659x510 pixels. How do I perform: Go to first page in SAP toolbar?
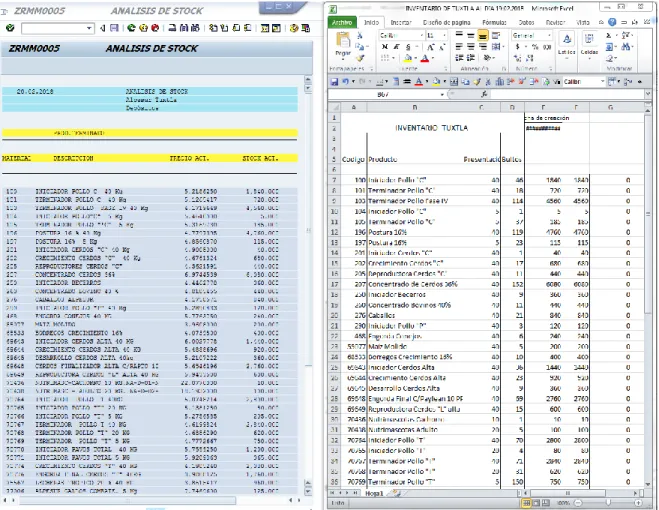point(214,28)
